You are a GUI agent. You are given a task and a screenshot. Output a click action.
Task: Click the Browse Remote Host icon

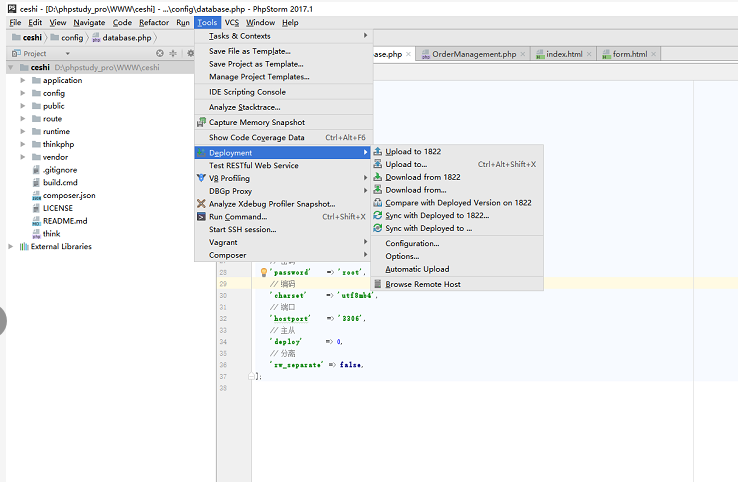click(x=377, y=284)
